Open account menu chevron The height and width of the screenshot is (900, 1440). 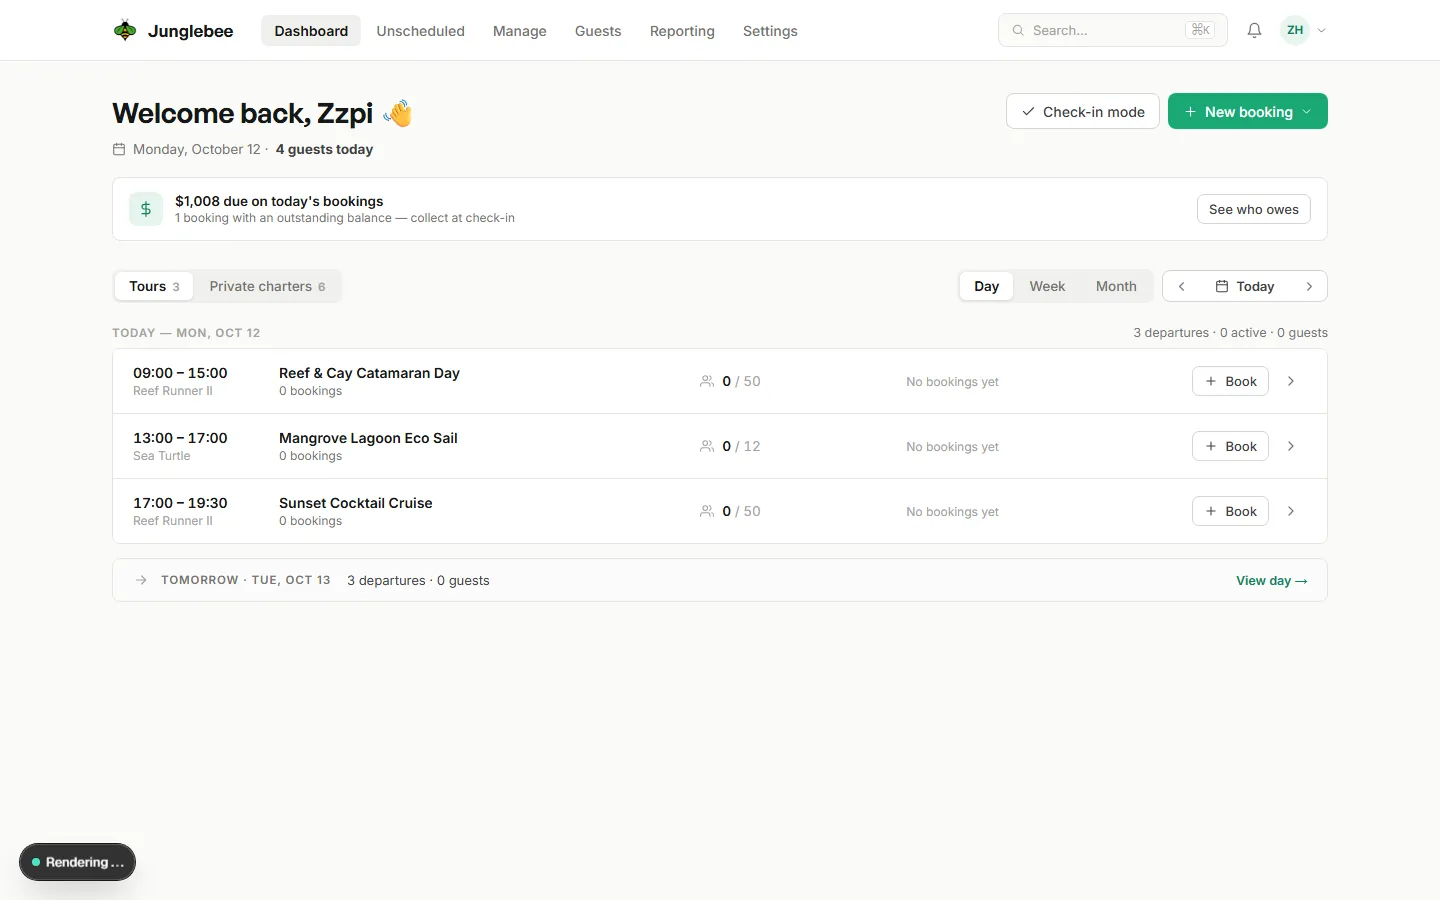[1322, 30]
